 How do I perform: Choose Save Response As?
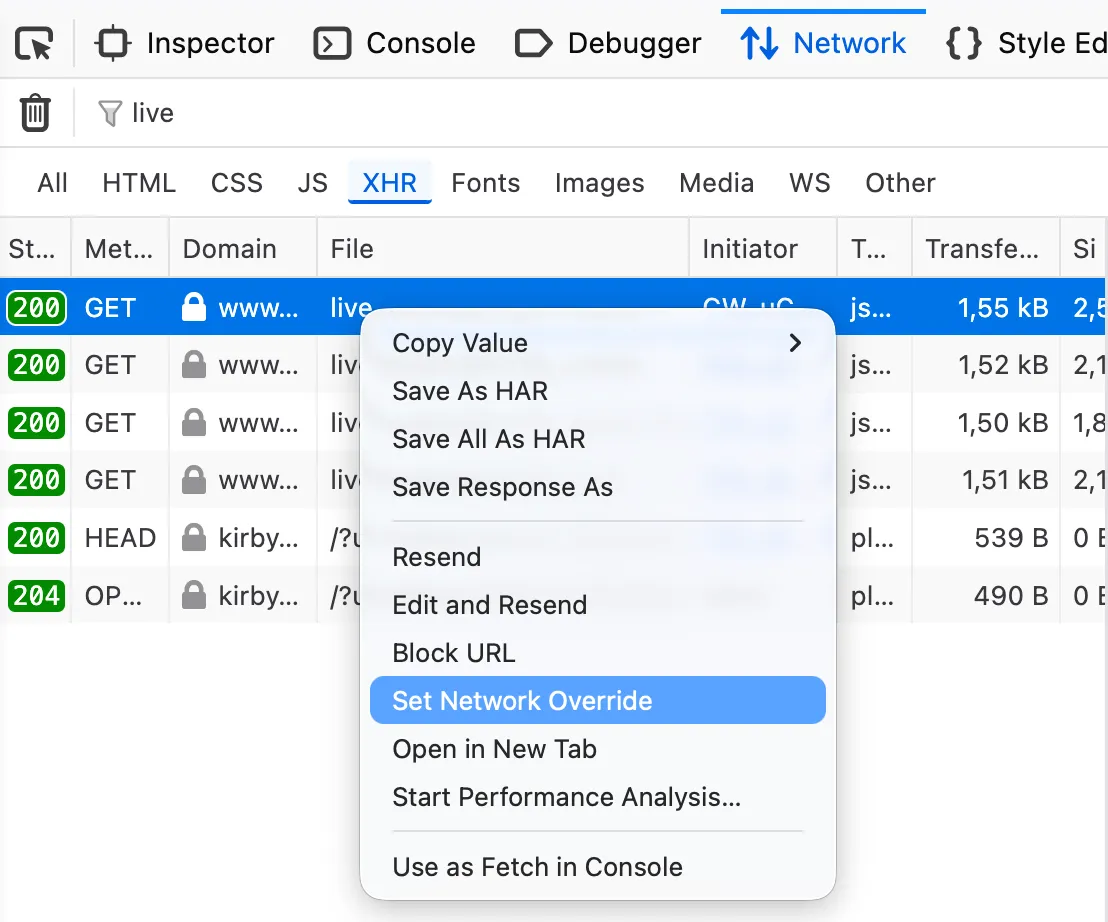(598, 487)
